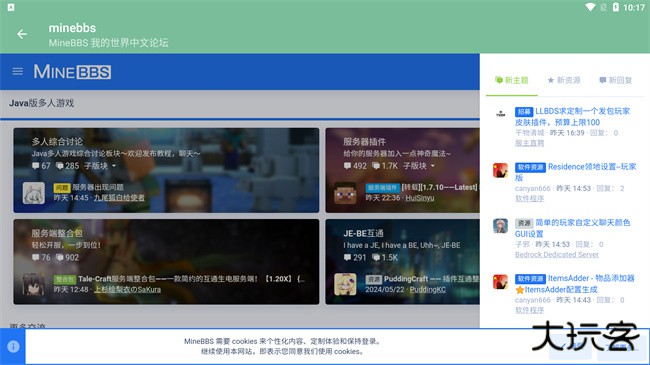Viewport: 650px width, 365px height.
Task: Open the 服务器插件 forum title
Action: click(x=364, y=141)
